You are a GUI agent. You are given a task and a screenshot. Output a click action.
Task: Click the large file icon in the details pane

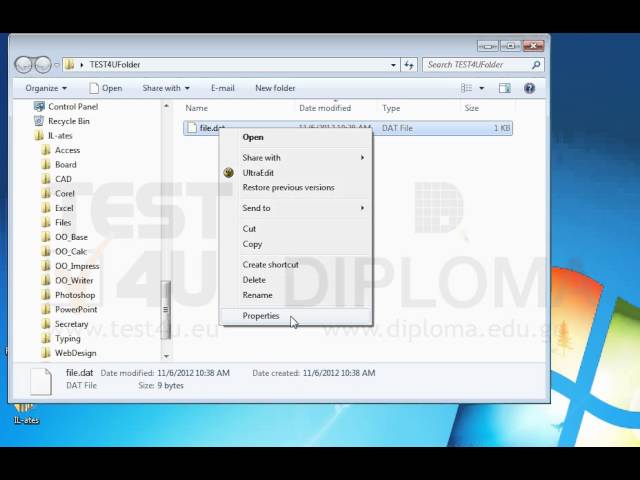coord(41,381)
